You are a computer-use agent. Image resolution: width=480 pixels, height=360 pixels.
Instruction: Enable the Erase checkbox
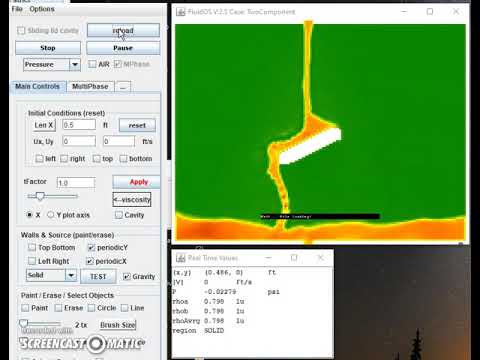coord(58,308)
